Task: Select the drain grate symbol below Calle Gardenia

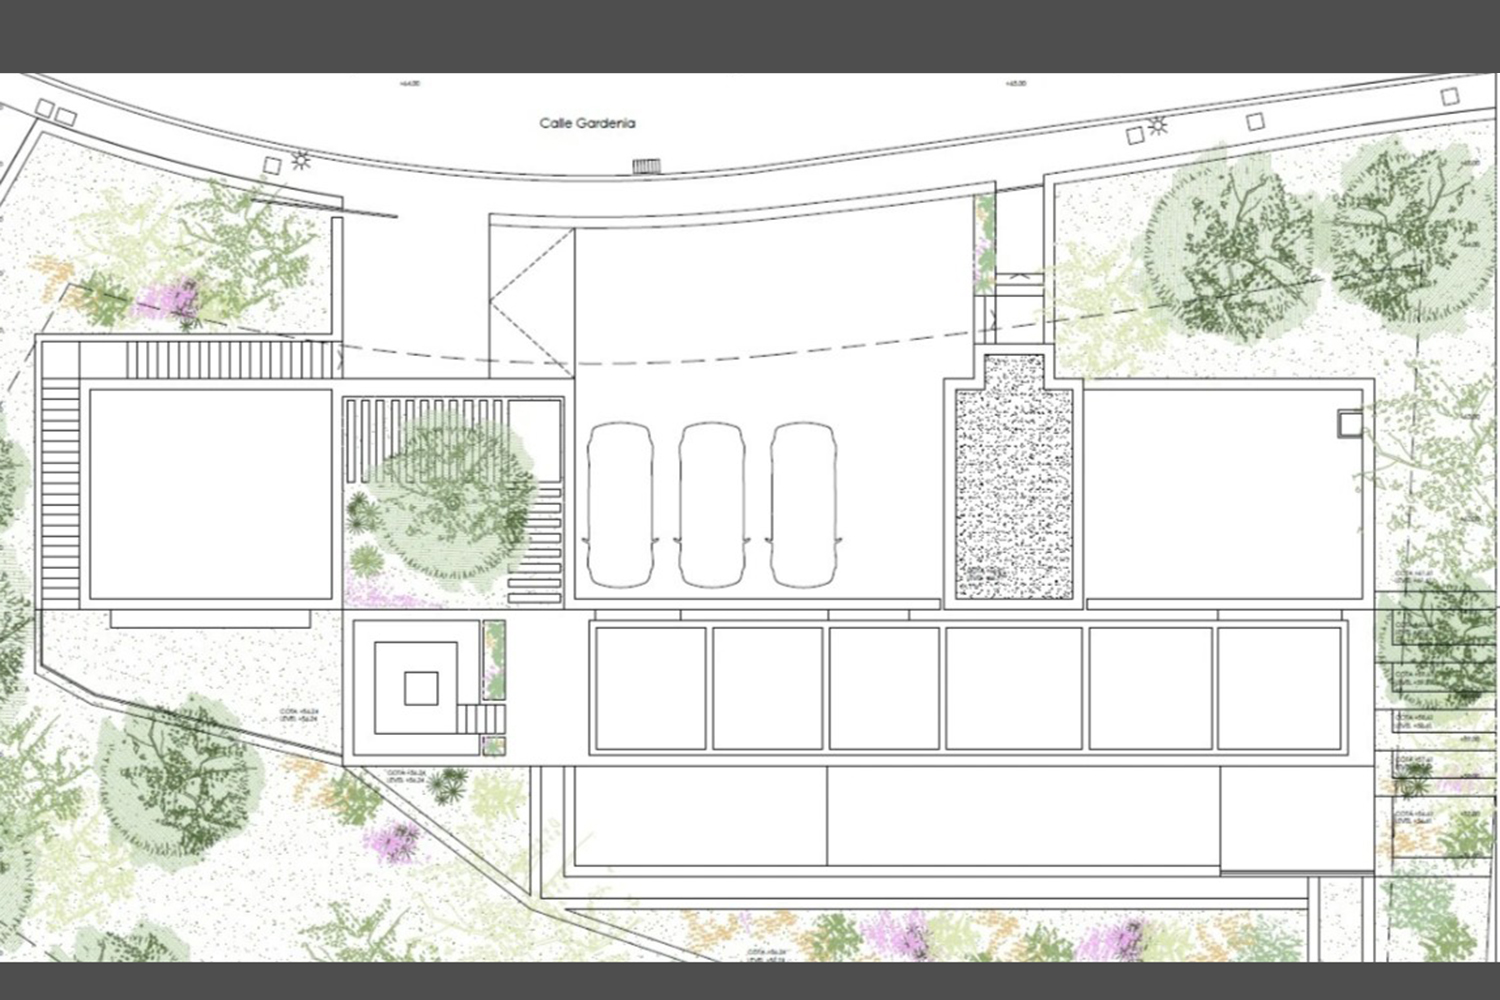Action: (647, 166)
